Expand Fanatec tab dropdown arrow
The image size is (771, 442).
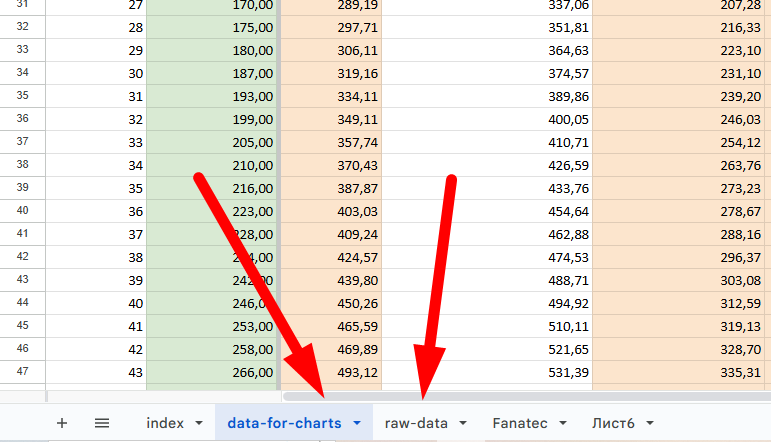563,423
